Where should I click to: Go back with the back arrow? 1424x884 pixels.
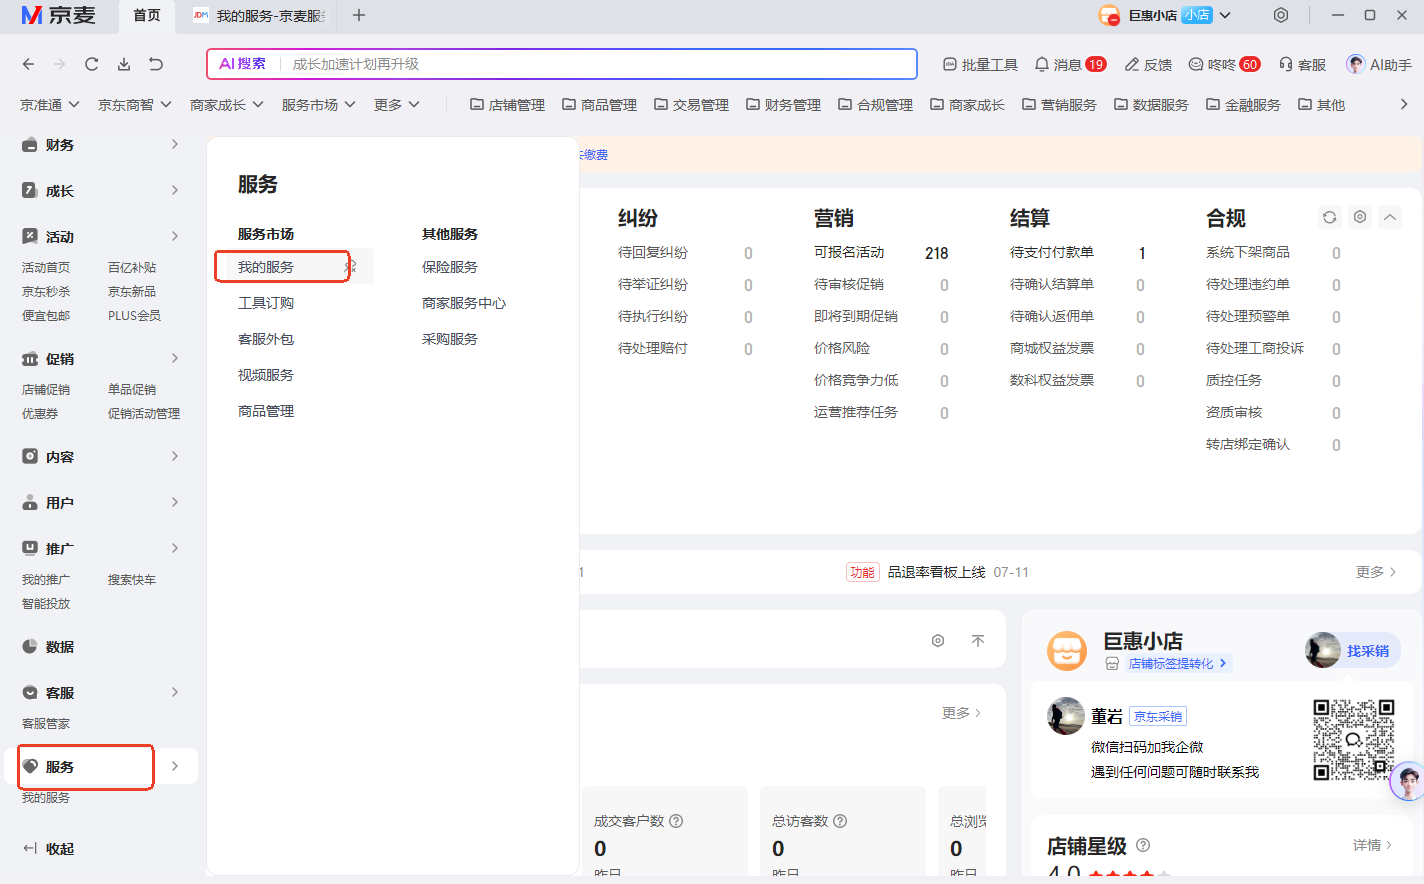pyautogui.click(x=28, y=64)
